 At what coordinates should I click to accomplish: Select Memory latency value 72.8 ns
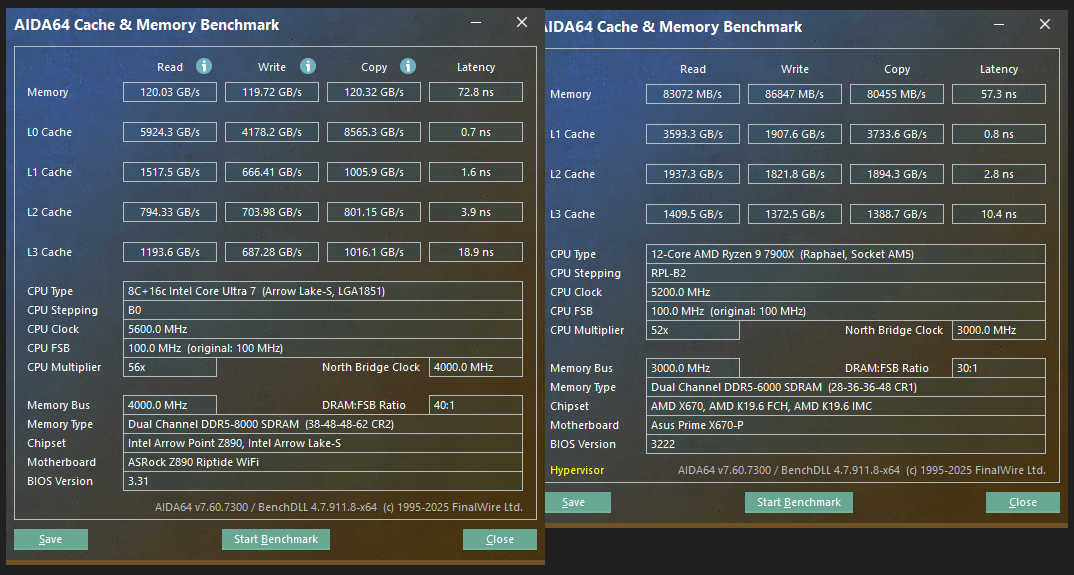[x=476, y=92]
